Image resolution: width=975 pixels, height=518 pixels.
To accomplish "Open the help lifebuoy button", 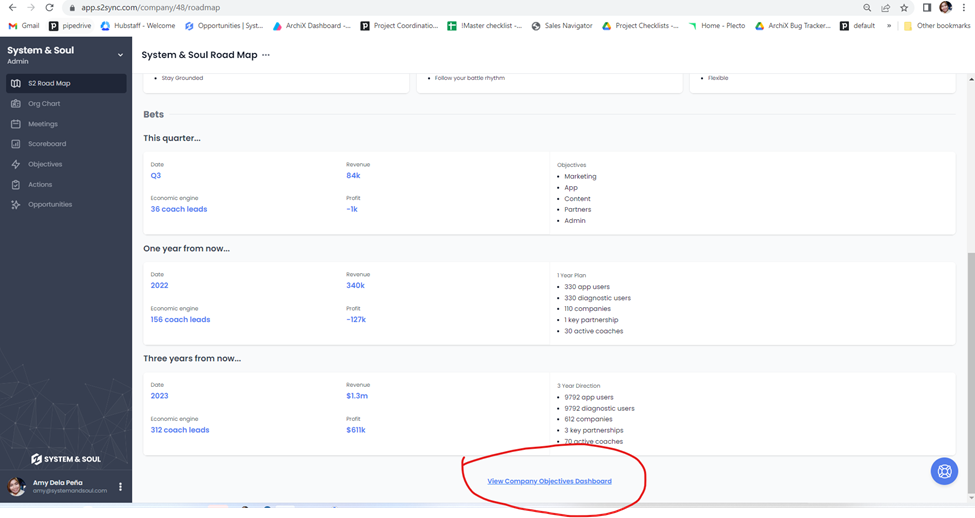I will (944, 471).
